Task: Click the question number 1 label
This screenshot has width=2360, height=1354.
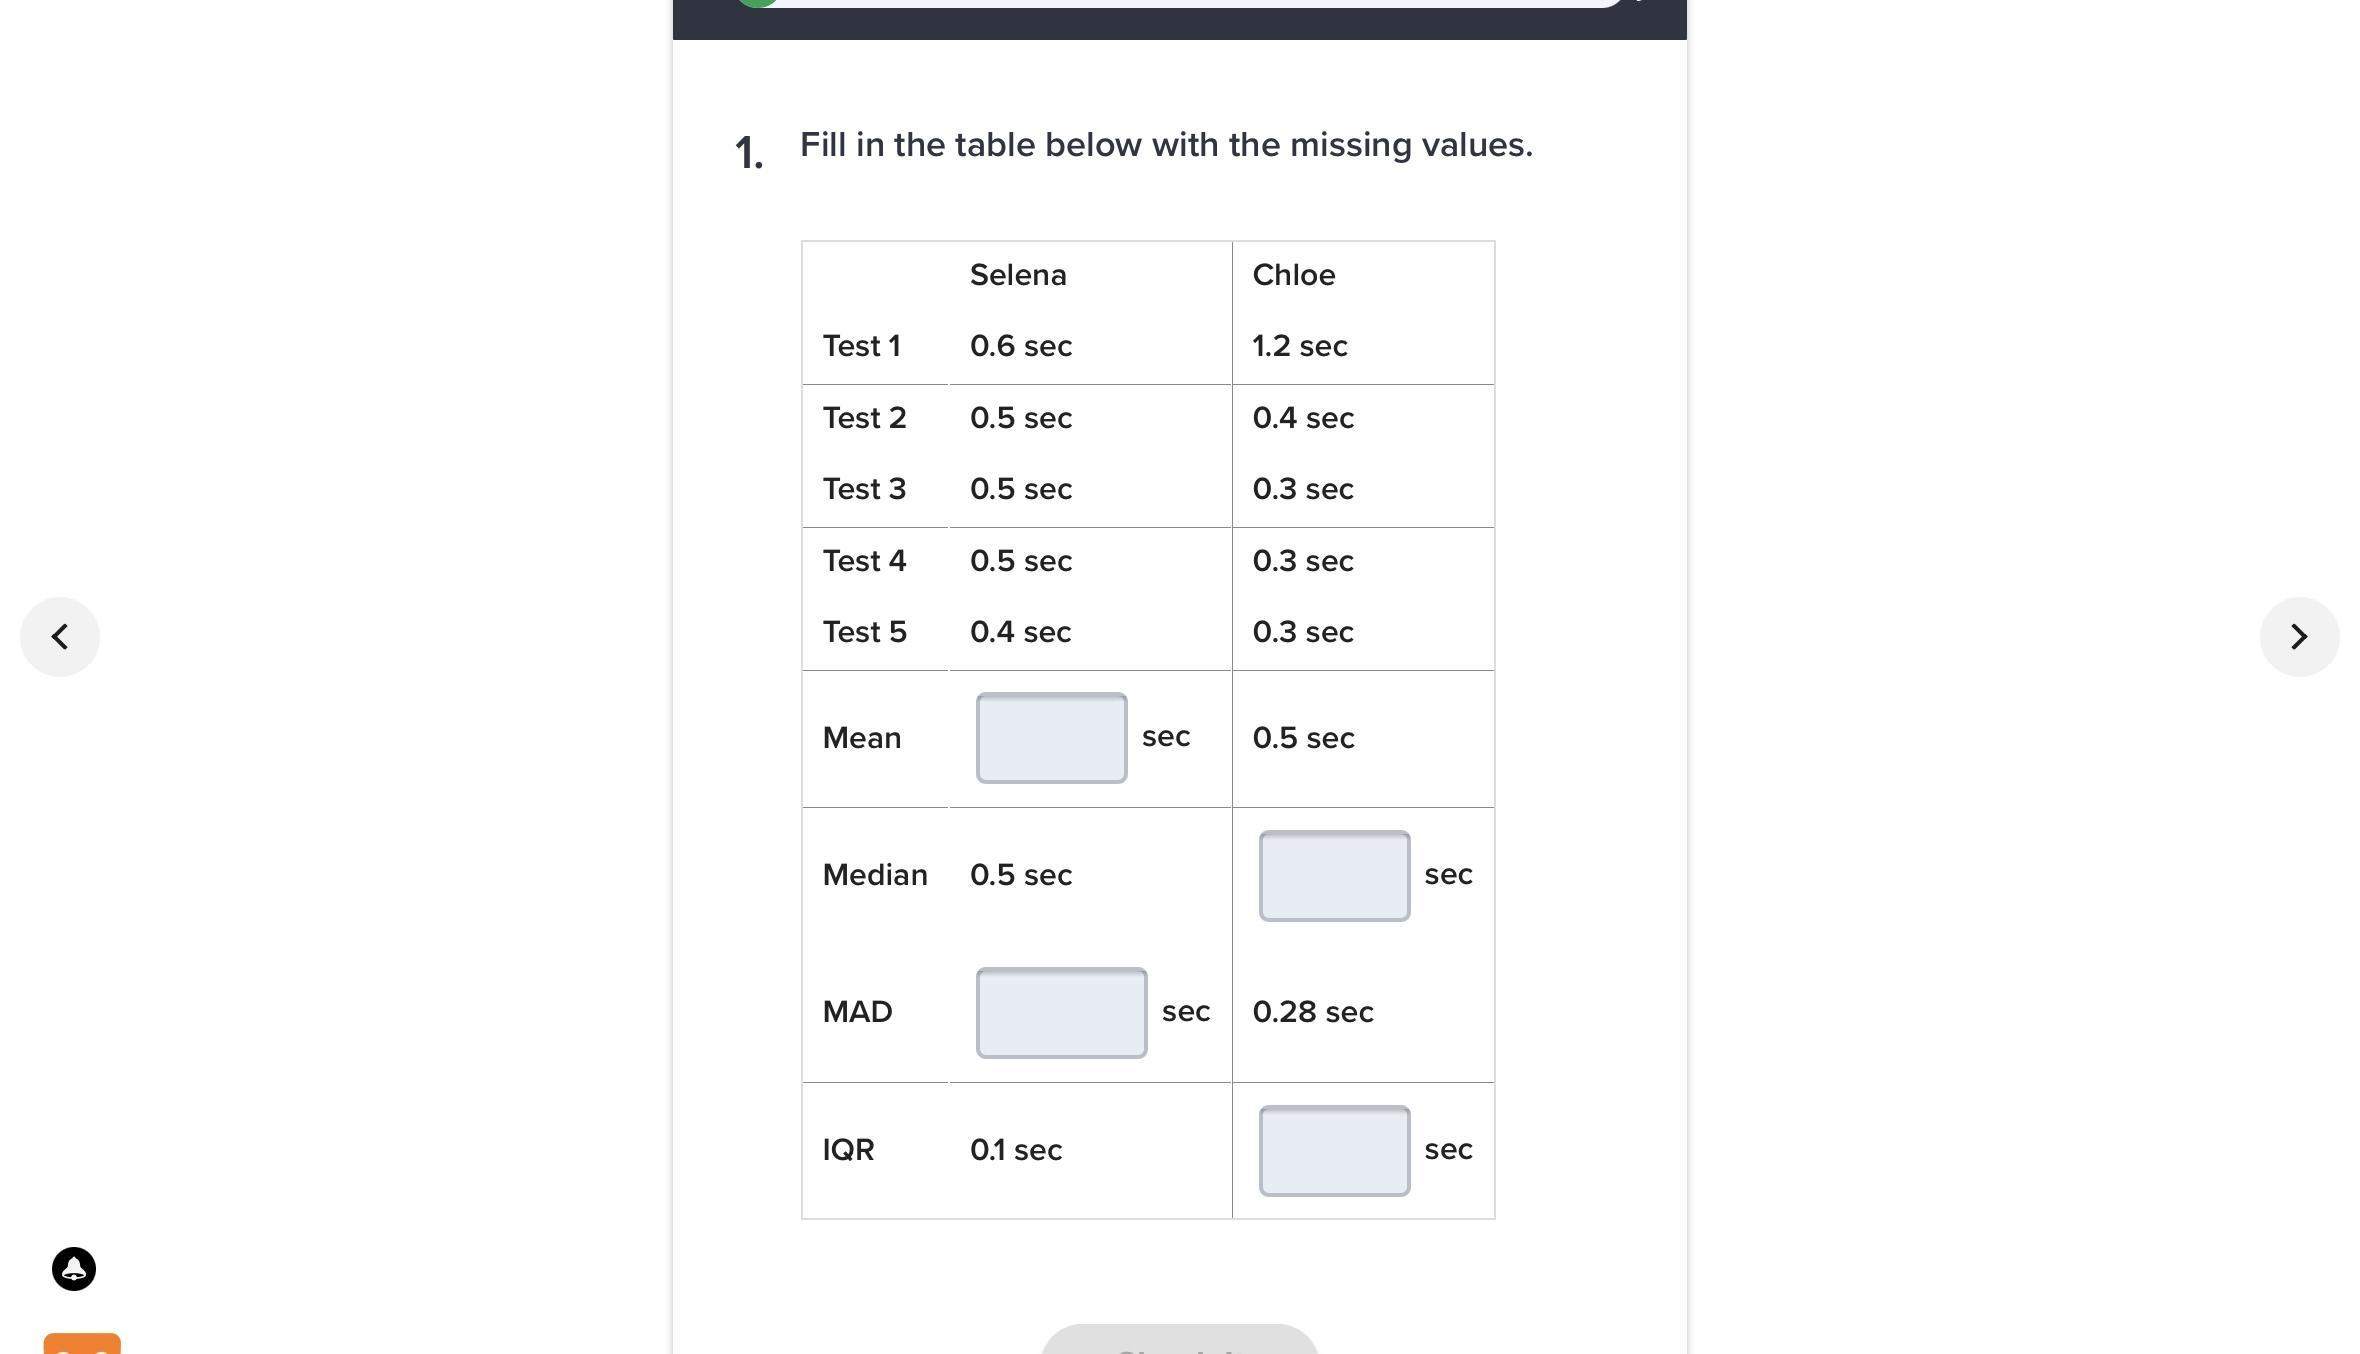Action: click(749, 154)
